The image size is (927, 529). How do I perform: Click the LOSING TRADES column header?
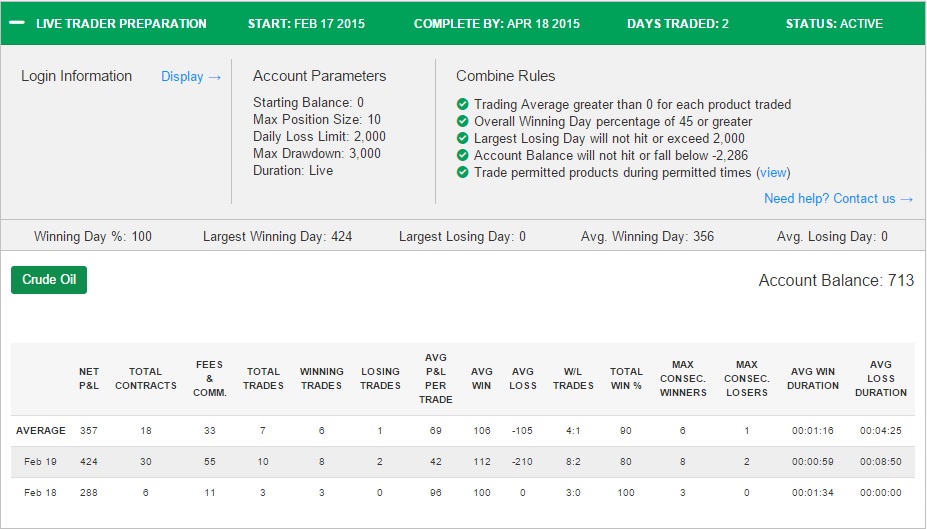pyautogui.click(x=380, y=379)
